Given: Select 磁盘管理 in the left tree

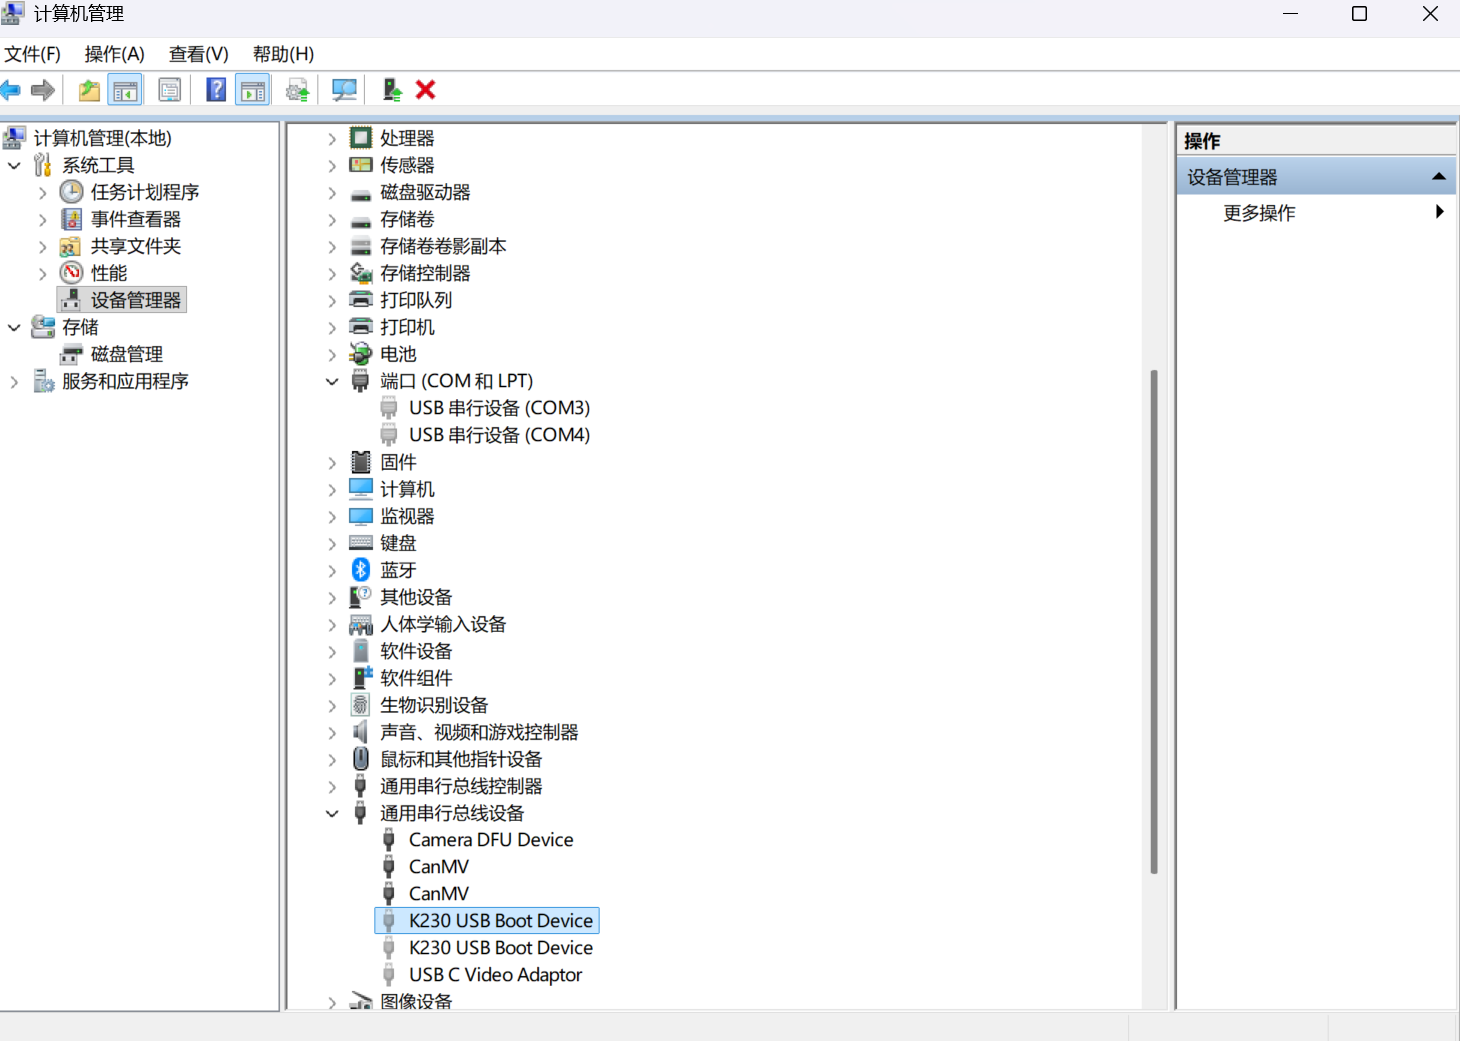Looking at the screenshot, I should [126, 354].
